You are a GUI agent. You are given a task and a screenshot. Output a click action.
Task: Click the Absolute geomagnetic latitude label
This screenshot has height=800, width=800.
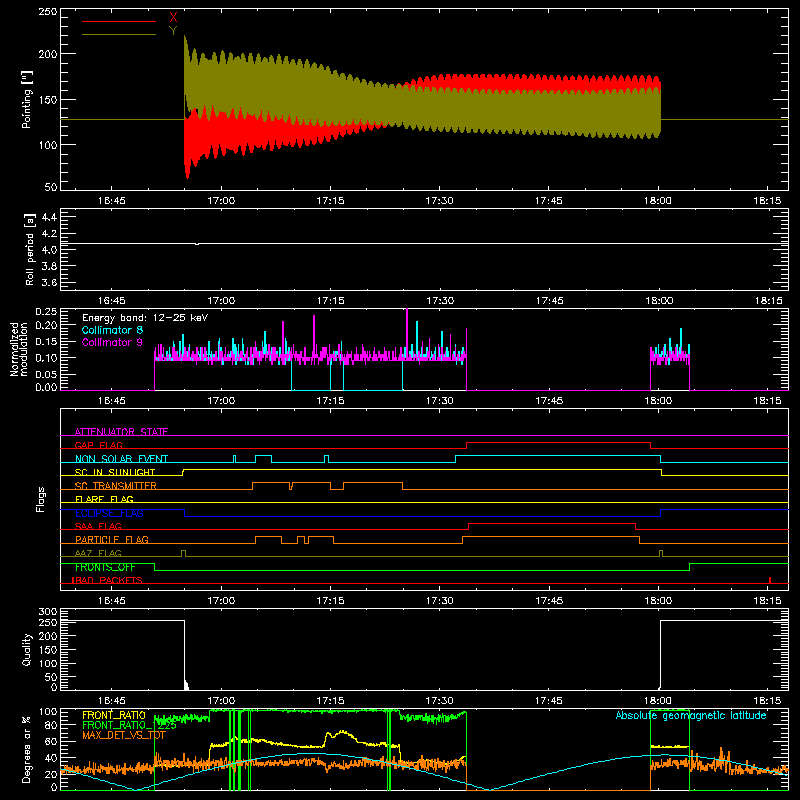[x=691, y=715]
